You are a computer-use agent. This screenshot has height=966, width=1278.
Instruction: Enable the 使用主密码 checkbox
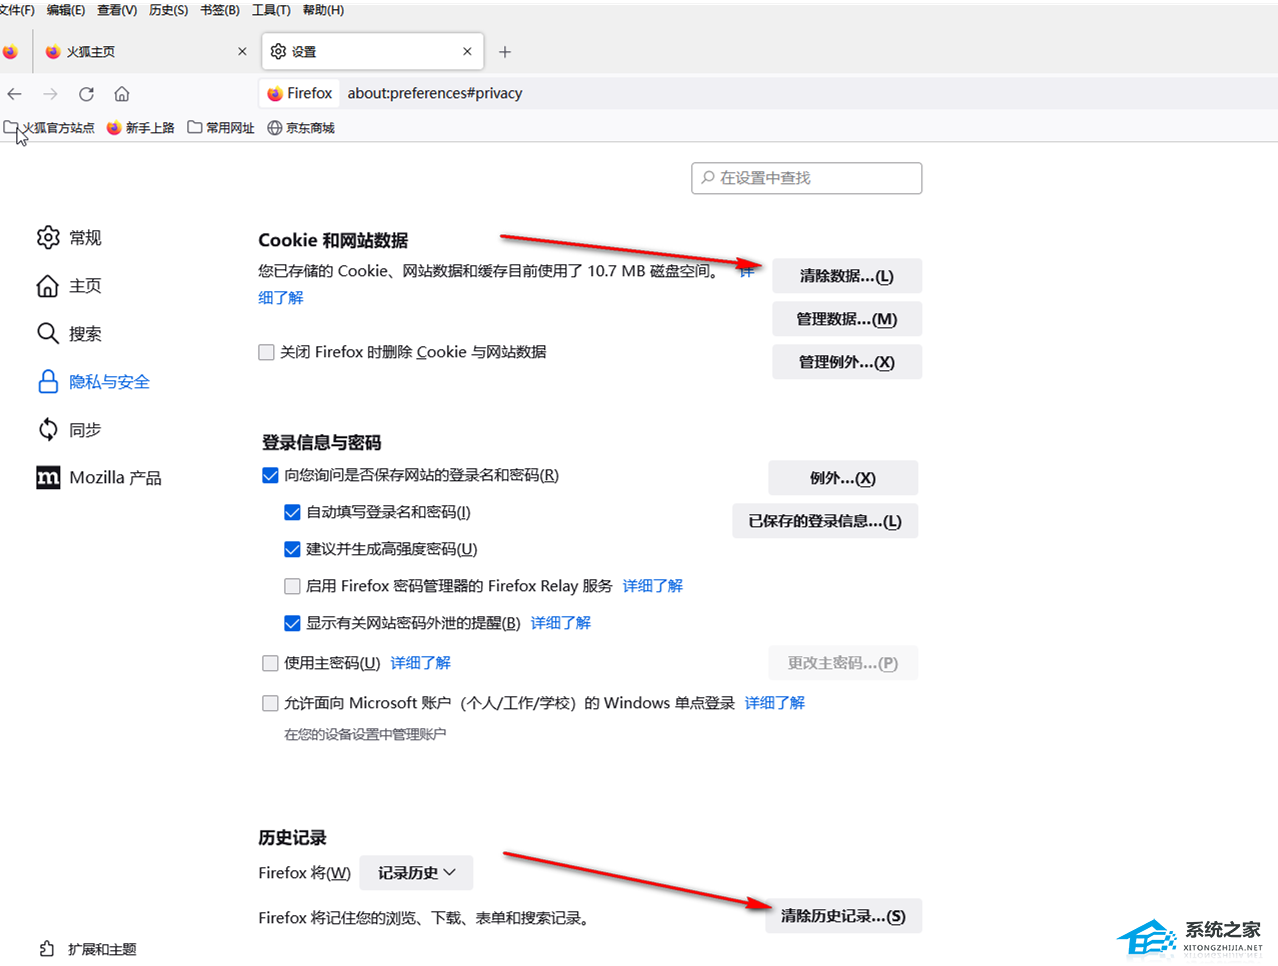coord(270,662)
